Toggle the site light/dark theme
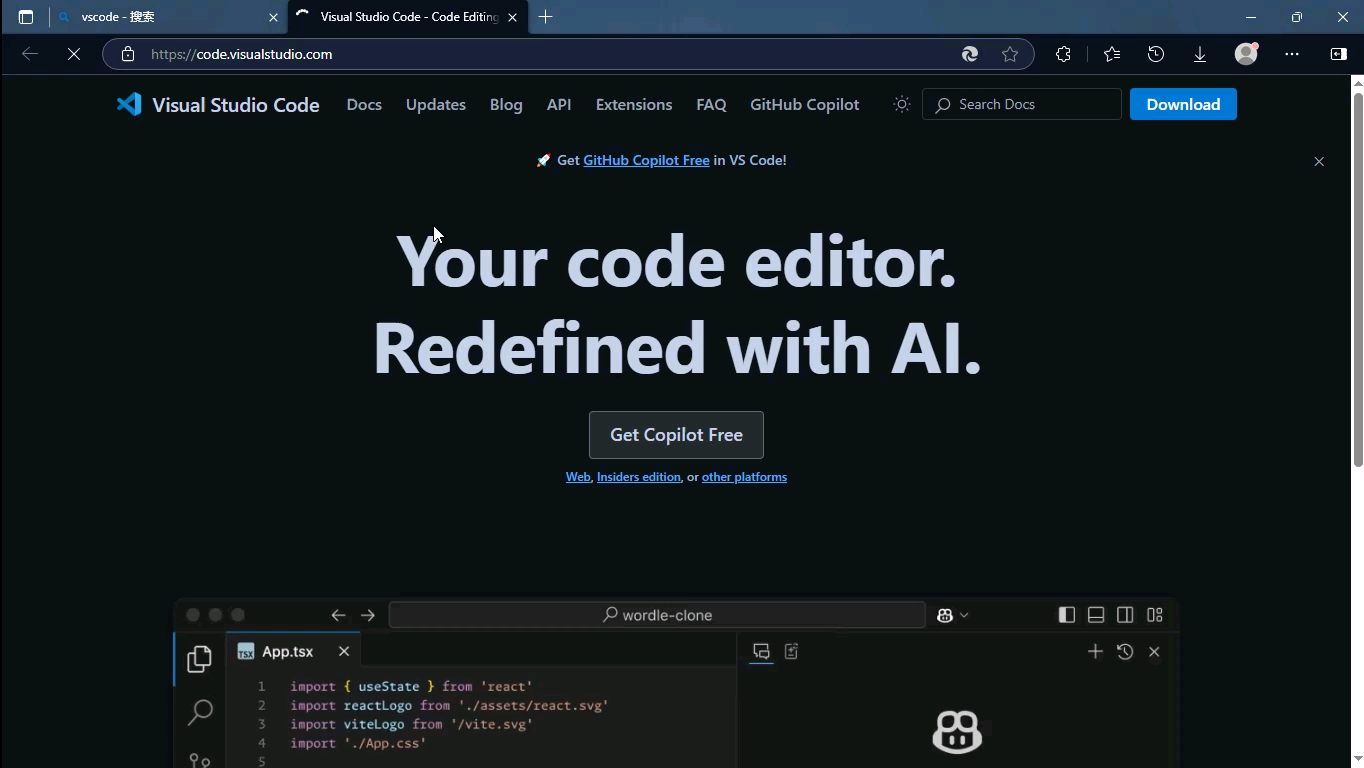This screenshot has height=768, width=1364. [902, 104]
